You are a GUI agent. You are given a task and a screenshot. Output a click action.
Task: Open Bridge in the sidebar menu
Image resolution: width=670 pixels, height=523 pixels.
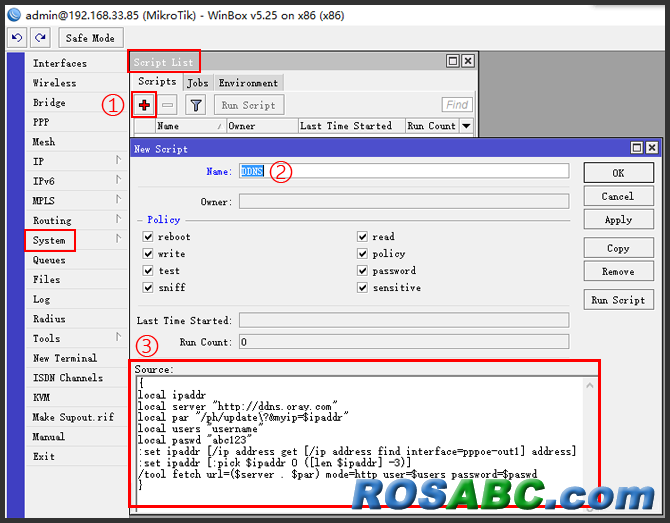76,103
